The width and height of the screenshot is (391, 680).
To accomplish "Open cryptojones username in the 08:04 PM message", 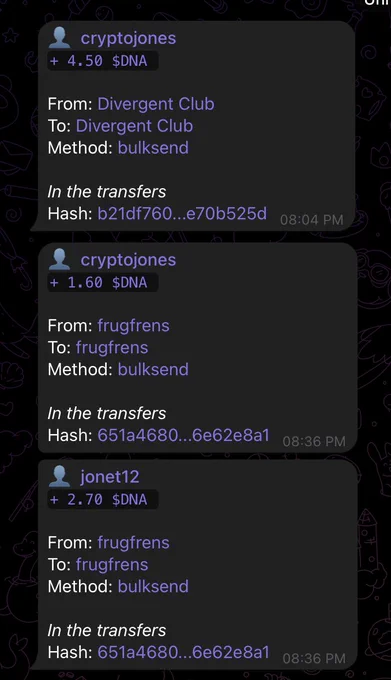I will pyautogui.click(x=128, y=38).
